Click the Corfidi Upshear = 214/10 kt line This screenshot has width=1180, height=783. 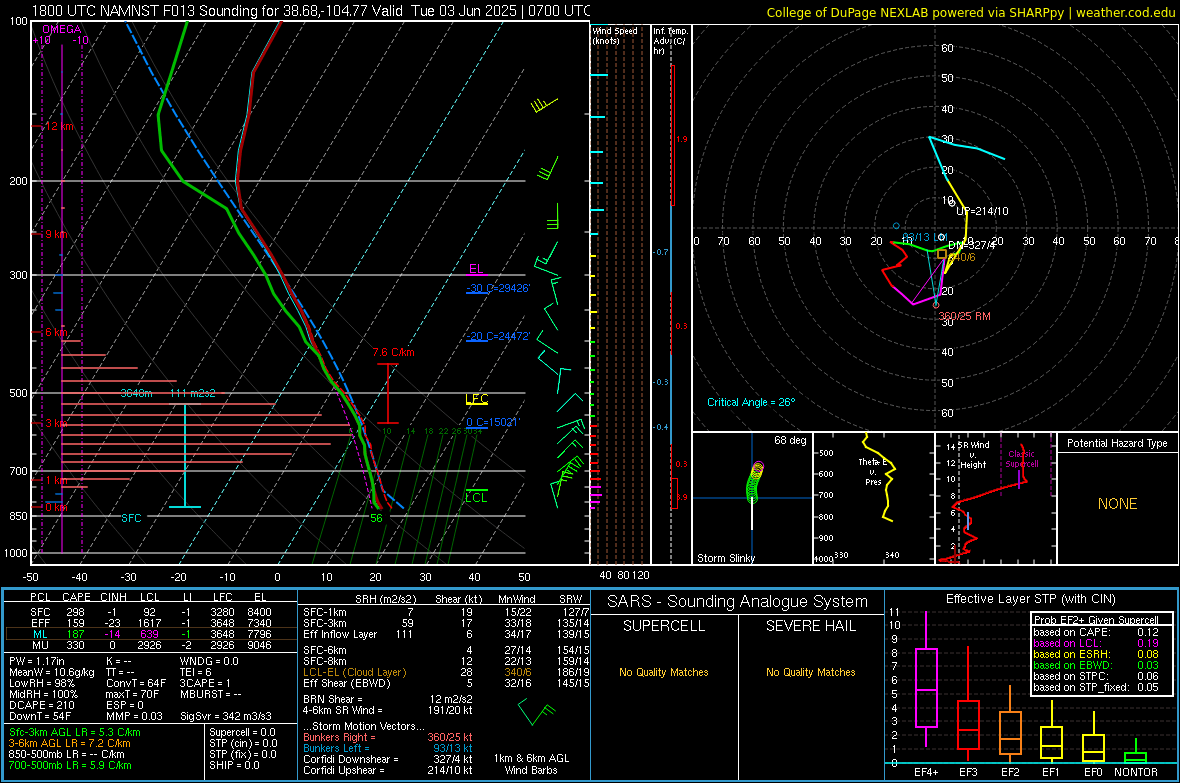388,770
